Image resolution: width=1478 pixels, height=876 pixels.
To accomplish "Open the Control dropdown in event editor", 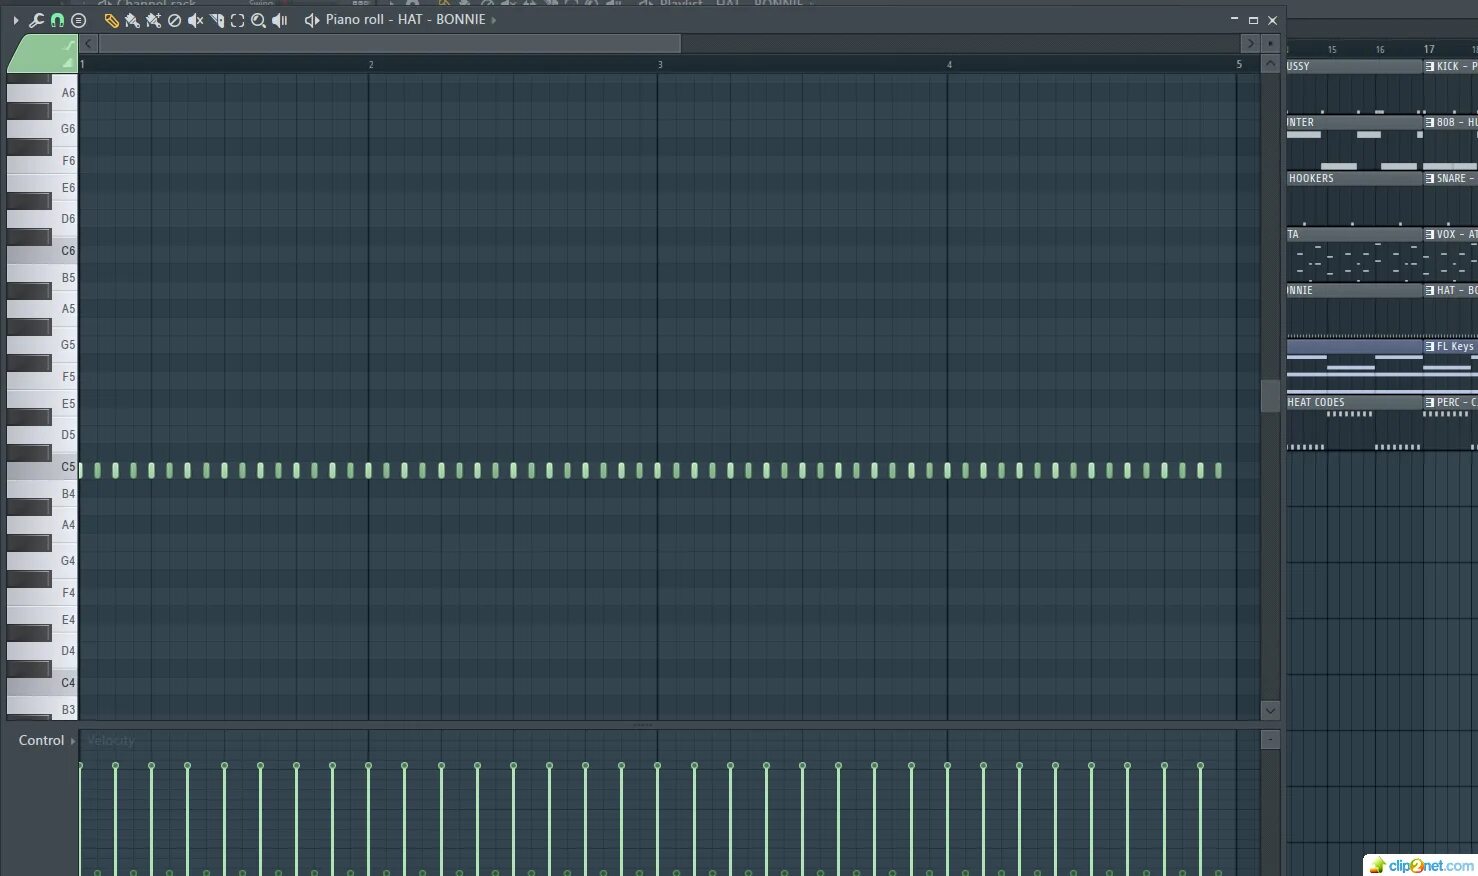I will pyautogui.click(x=46, y=740).
